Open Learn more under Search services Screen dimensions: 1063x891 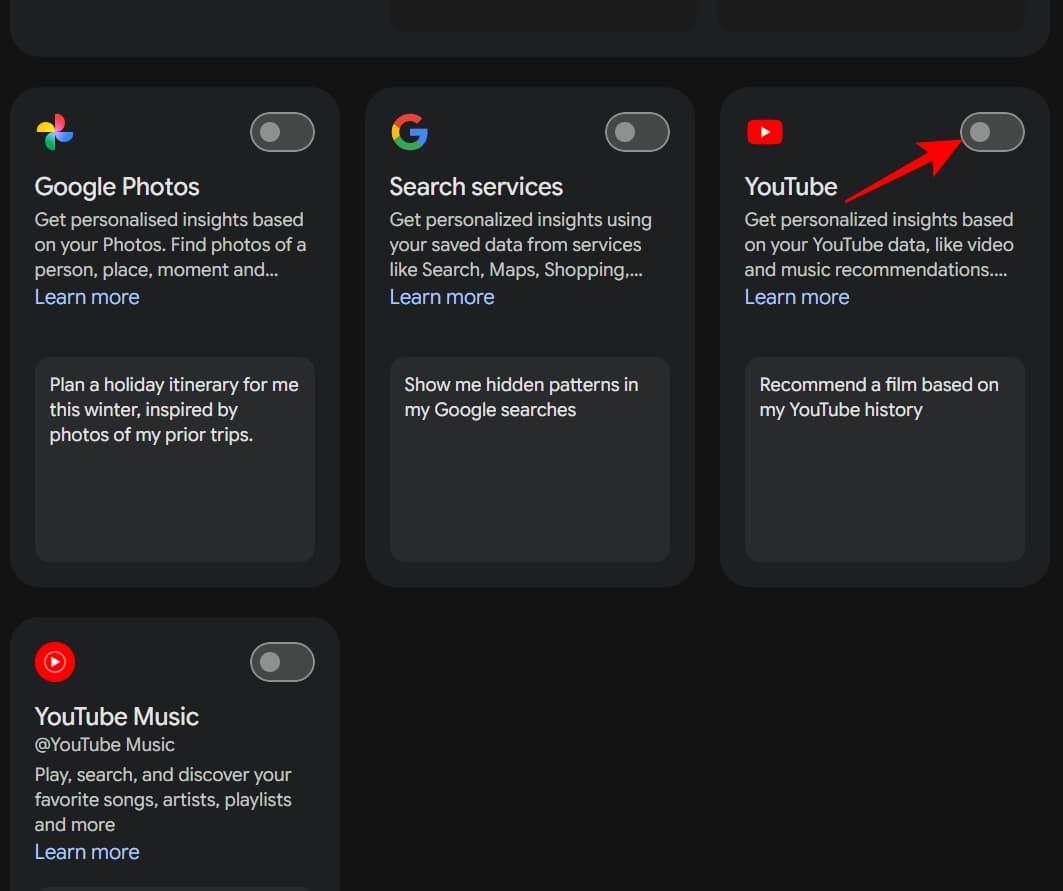click(441, 297)
